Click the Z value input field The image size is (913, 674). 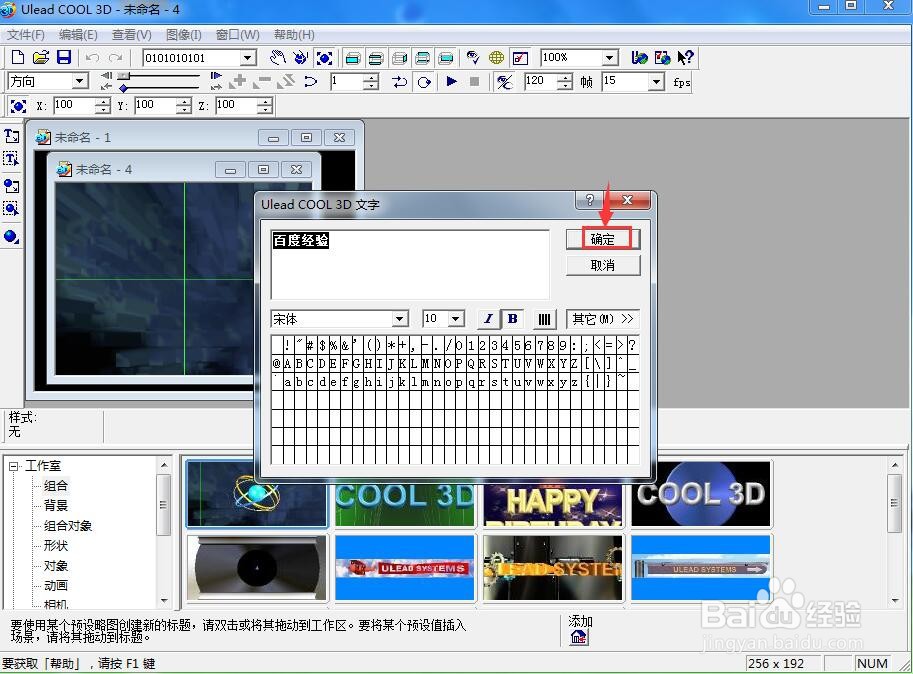236,105
